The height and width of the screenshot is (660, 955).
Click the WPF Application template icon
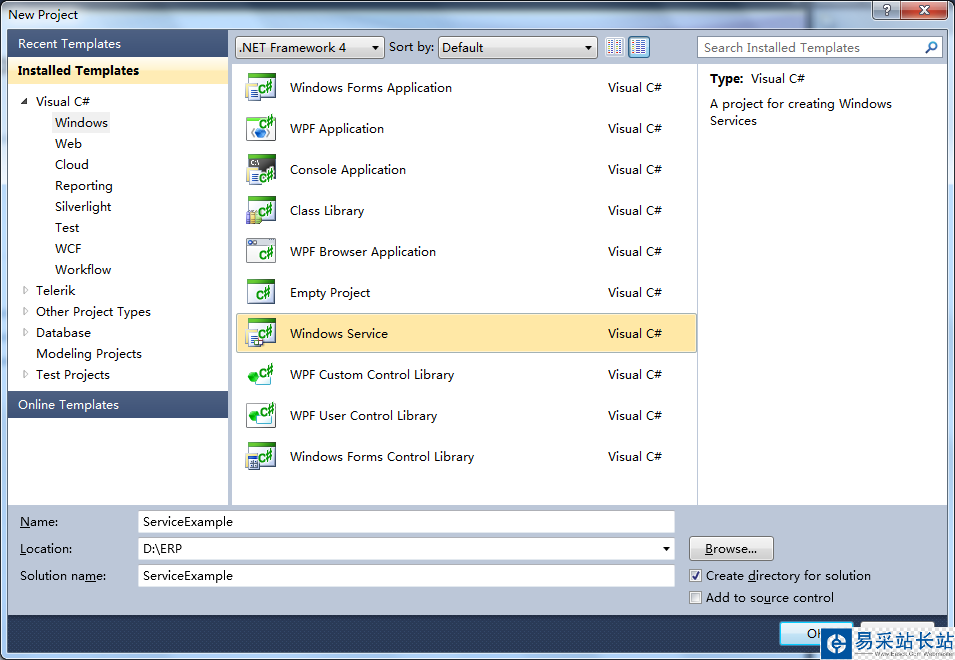(x=261, y=128)
